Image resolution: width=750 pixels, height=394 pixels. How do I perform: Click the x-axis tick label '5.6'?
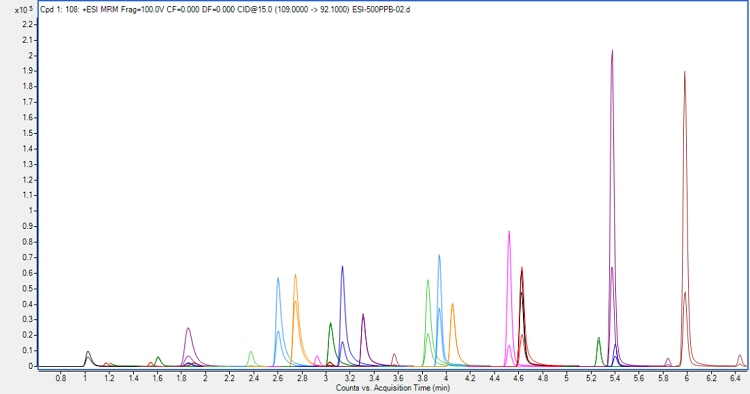coord(639,378)
